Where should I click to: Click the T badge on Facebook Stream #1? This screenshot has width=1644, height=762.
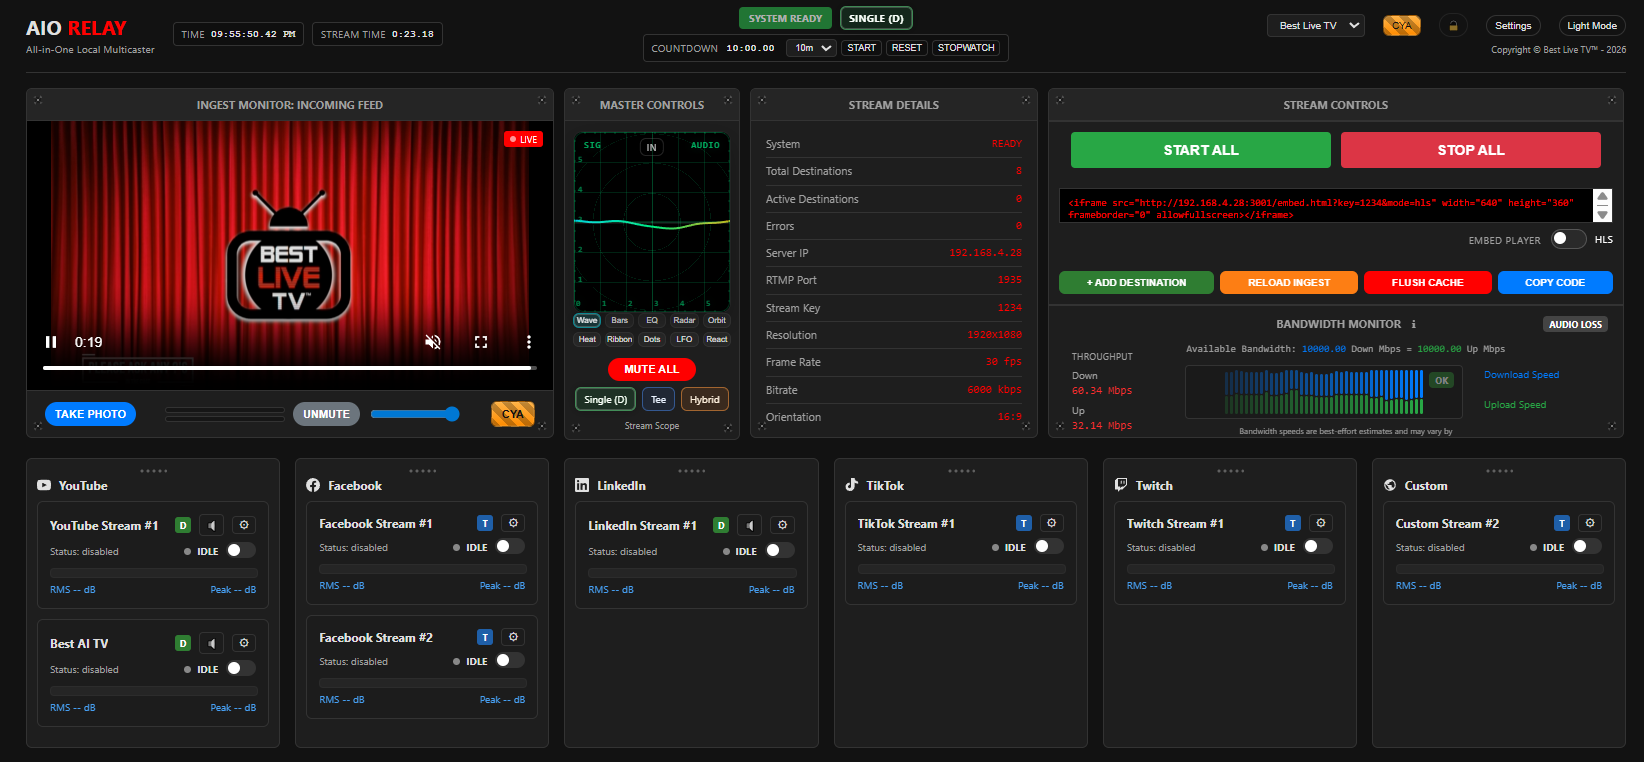pos(485,523)
